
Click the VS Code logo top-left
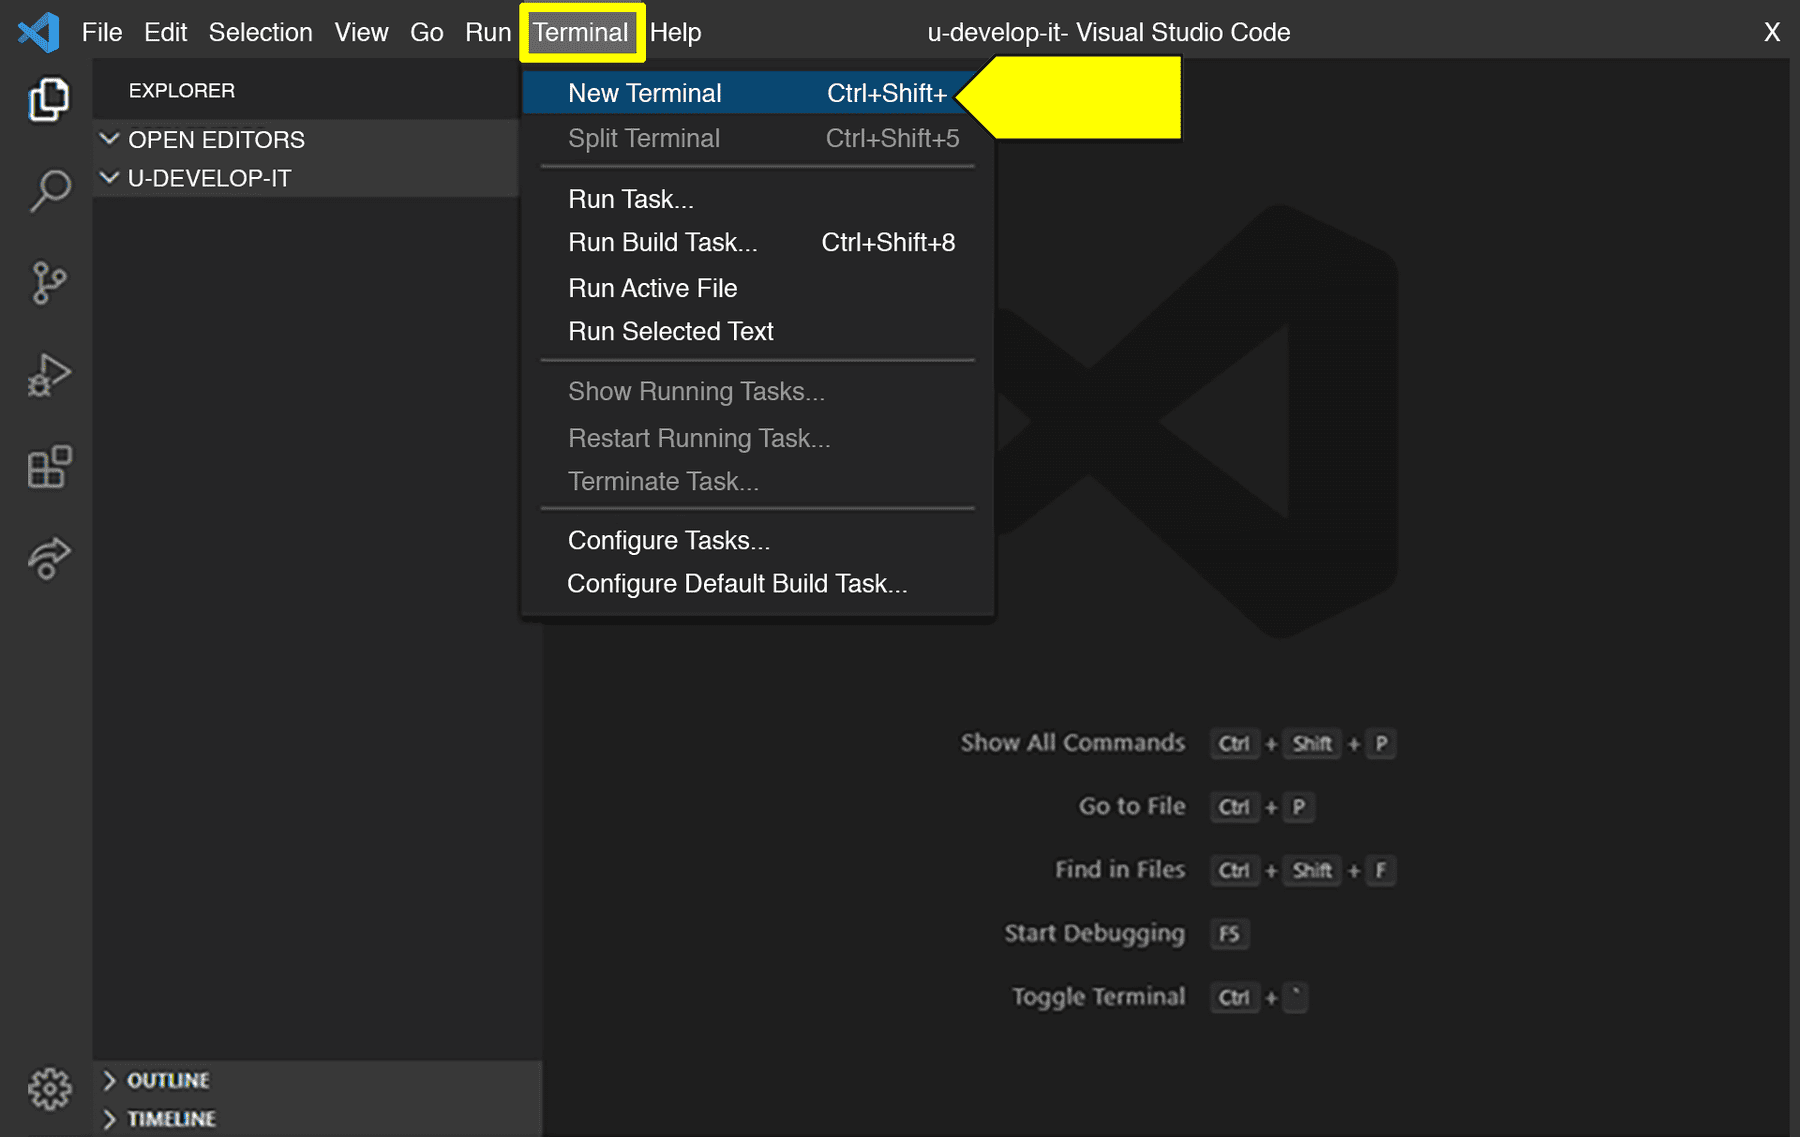click(x=36, y=31)
